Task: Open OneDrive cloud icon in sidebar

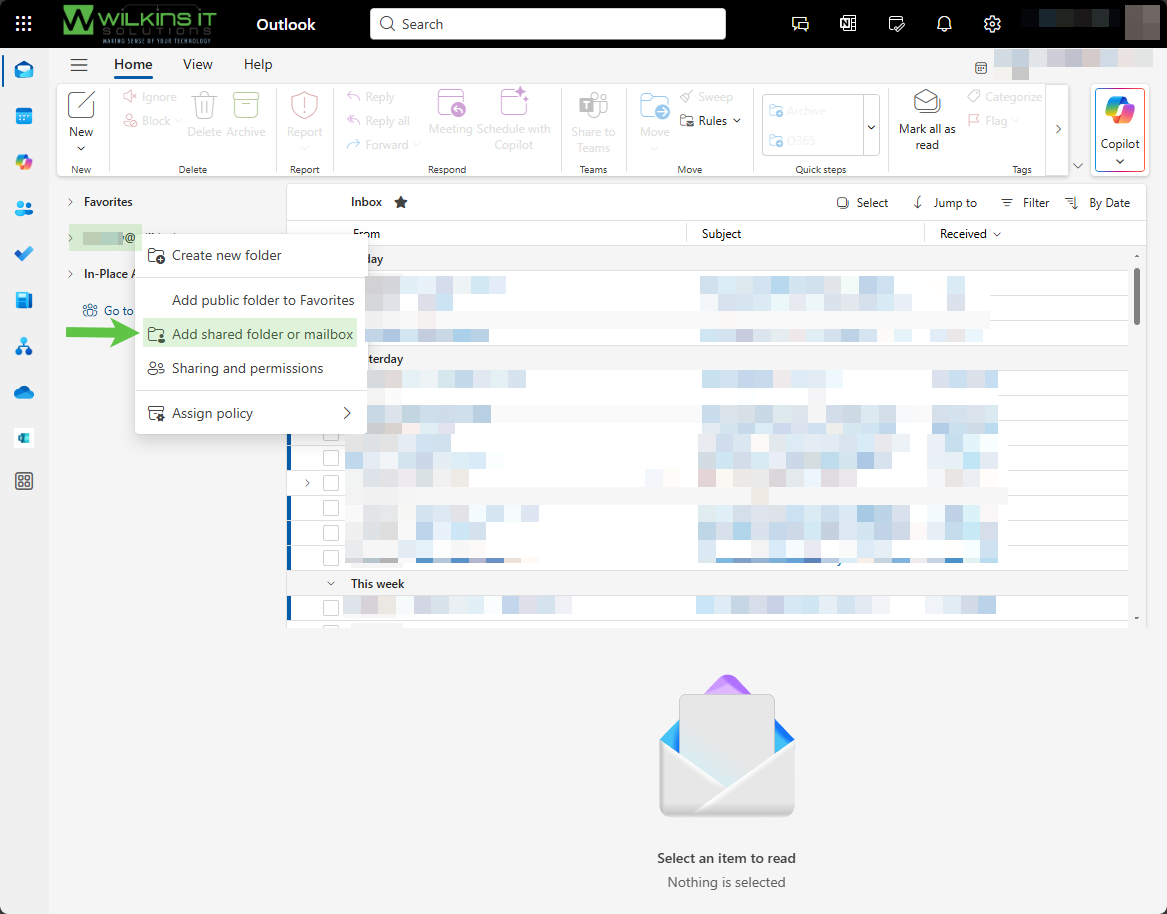Action: 24,392
